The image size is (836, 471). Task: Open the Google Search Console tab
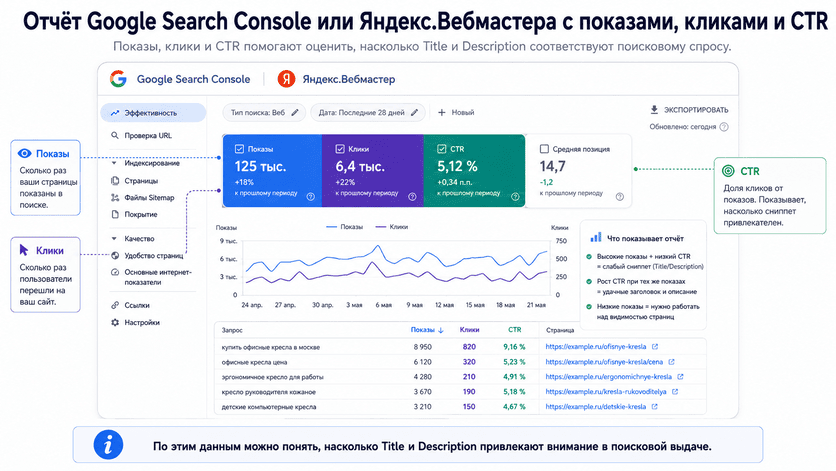193,79
